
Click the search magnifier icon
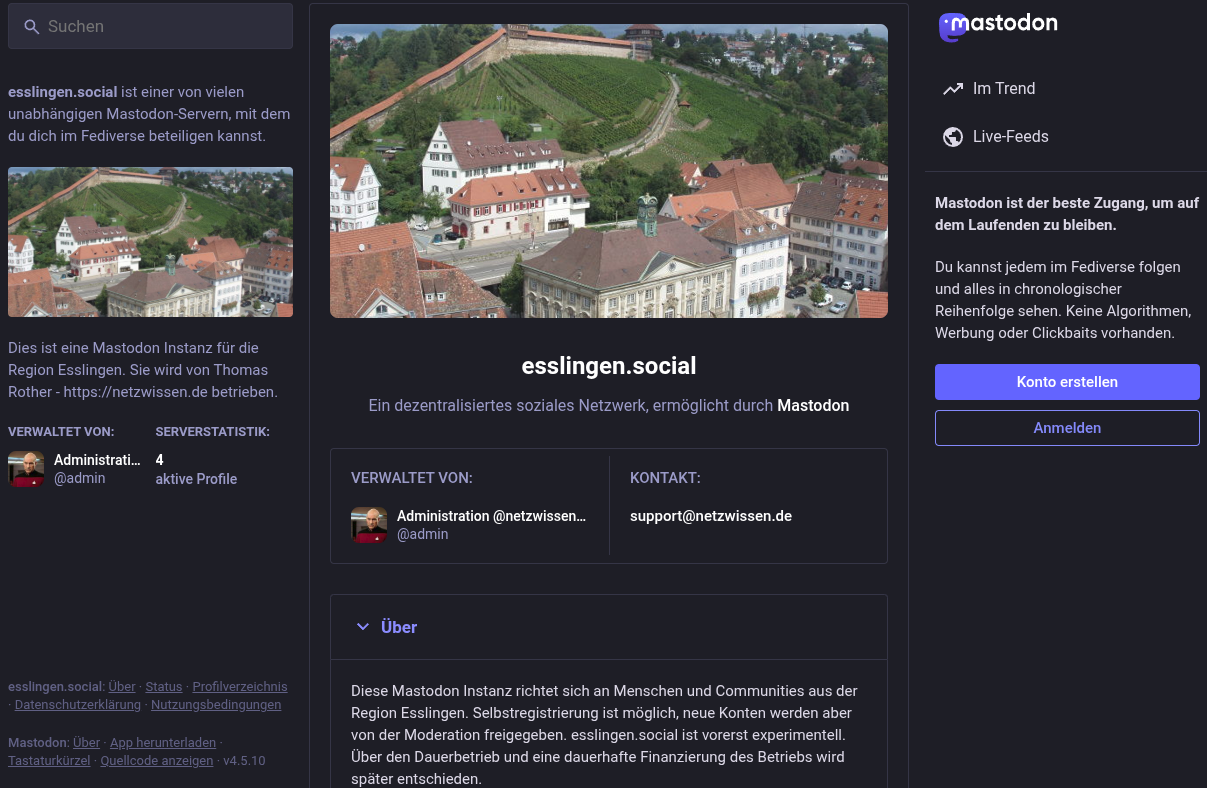[32, 27]
